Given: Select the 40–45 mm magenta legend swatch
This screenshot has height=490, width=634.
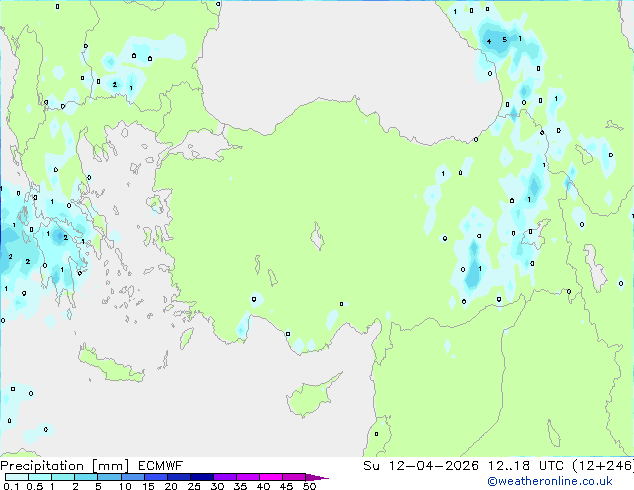Looking at the screenshot, I should tap(271, 477).
